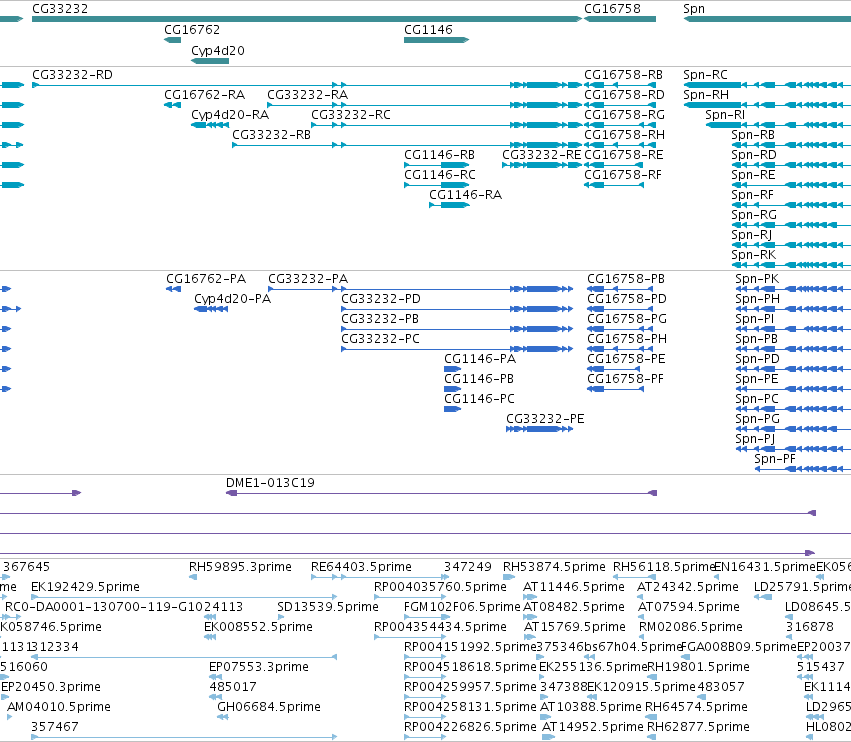This screenshot has width=851, height=742.
Task: Select transcript CG16758-RD
Action: pos(624,95)
